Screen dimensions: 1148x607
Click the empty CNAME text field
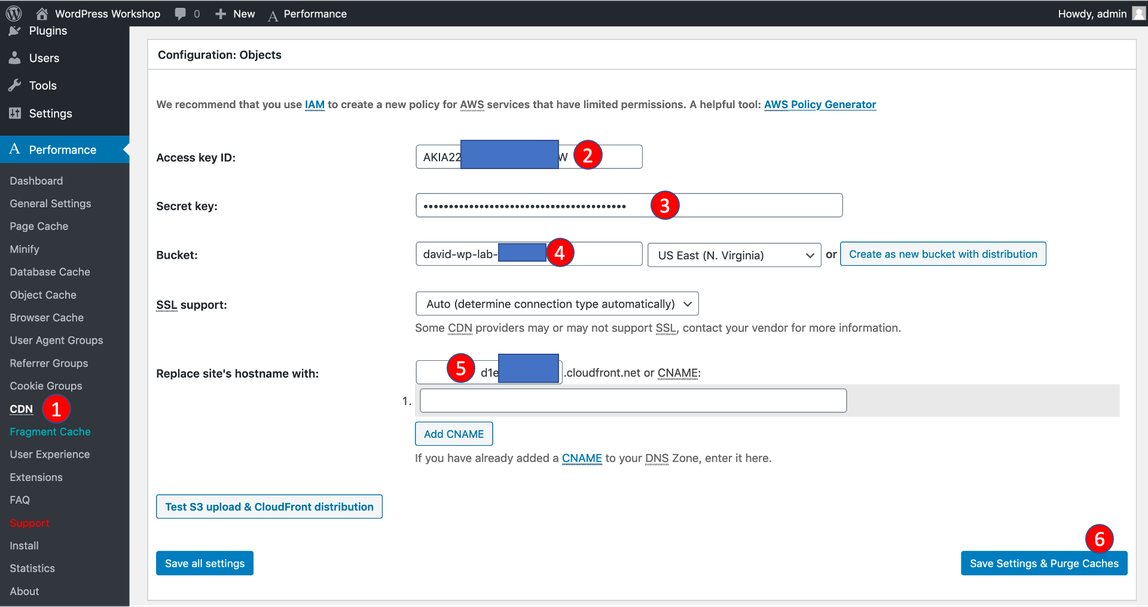coord(633,401)
